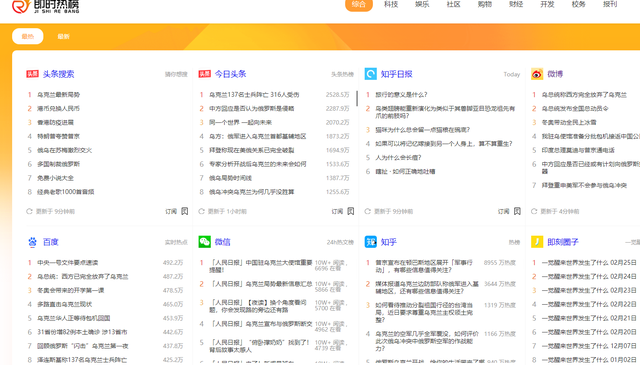The width and height of the screenshot is (640, 365).
Task: Switch to the 科技 tab
Action: pos(391,4)
